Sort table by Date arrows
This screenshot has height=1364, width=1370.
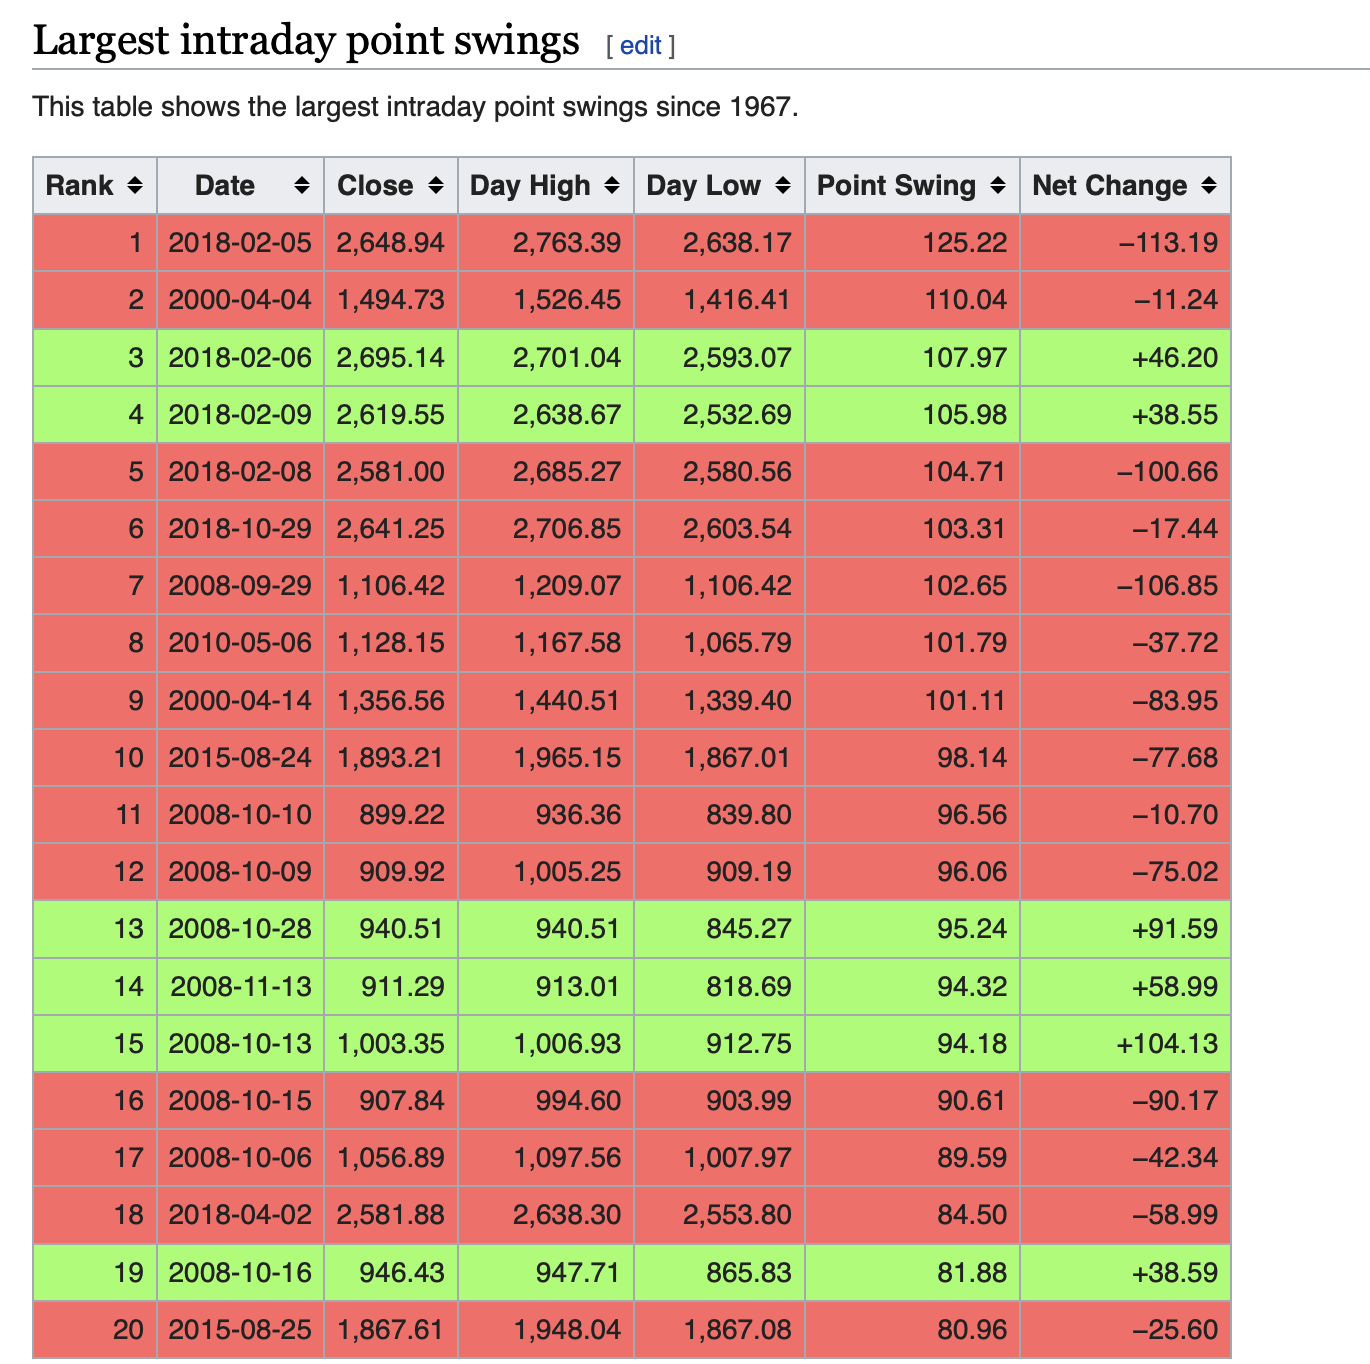coord(302,186)
